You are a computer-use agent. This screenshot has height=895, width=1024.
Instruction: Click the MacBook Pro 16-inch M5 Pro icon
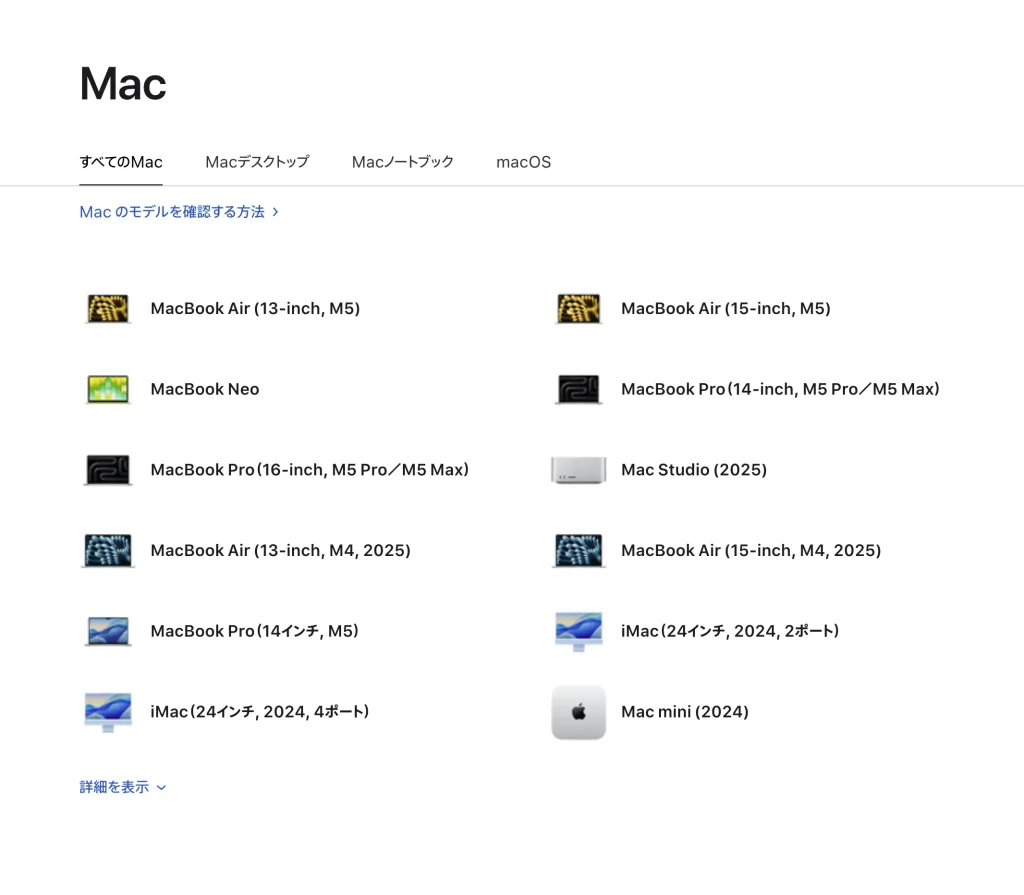tap(108, 470)
